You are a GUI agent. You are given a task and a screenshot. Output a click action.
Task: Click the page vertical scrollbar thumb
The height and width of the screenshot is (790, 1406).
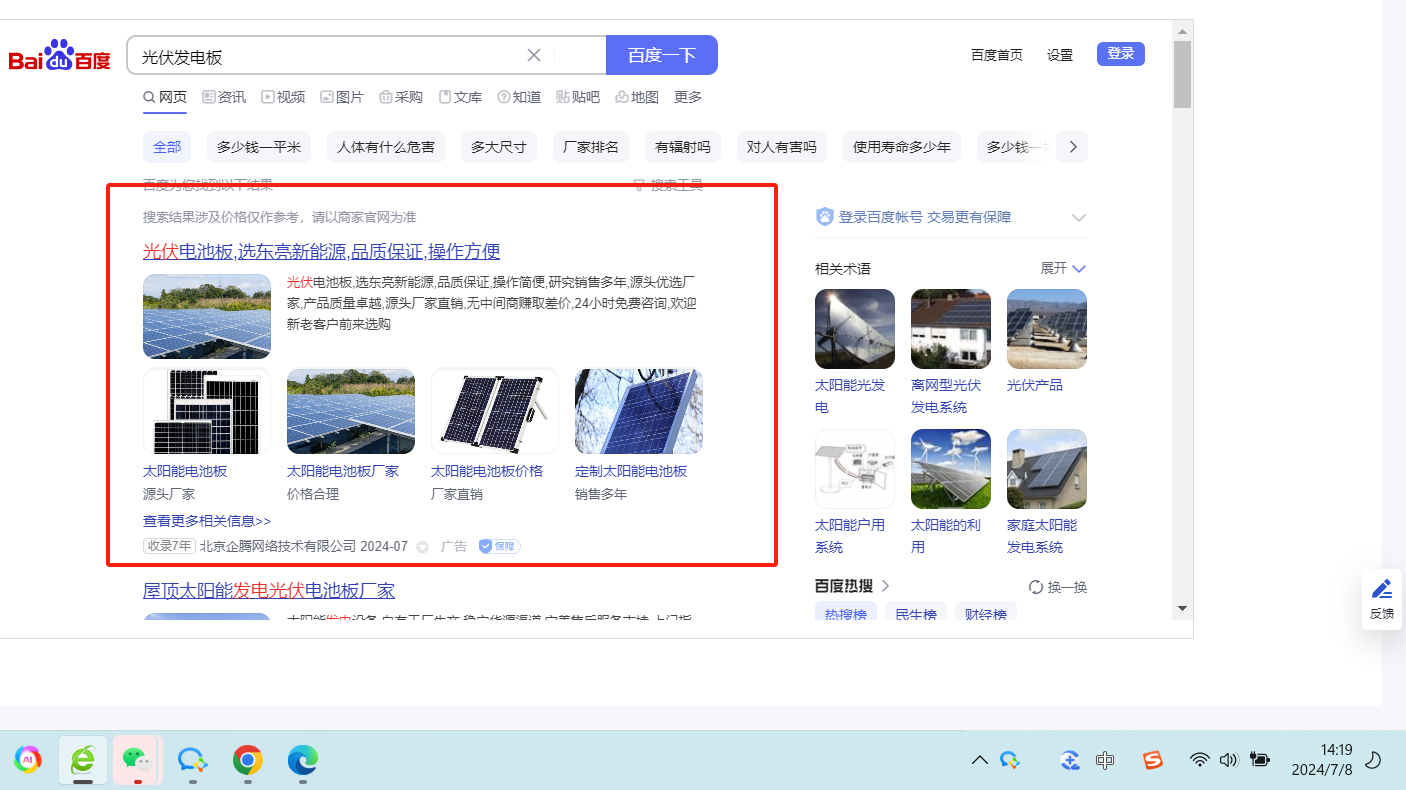click(1183, 74)
